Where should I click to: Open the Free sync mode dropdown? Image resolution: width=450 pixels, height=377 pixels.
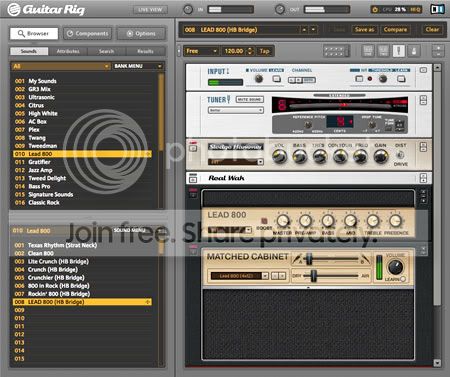click(201, 51)
